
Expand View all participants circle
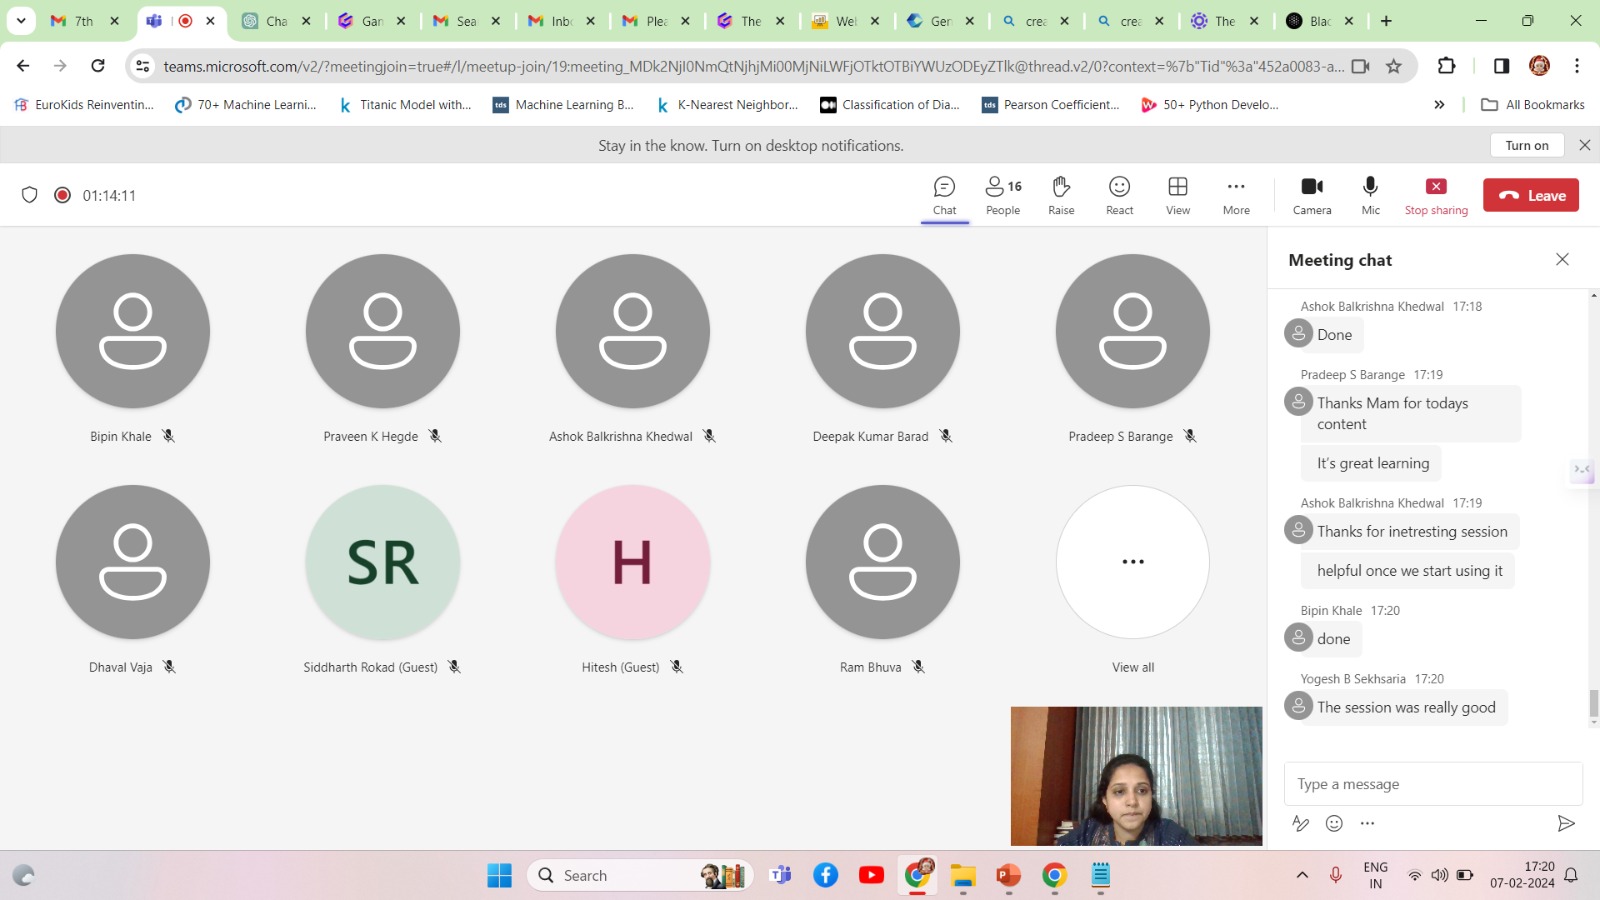pos(1133,562)
